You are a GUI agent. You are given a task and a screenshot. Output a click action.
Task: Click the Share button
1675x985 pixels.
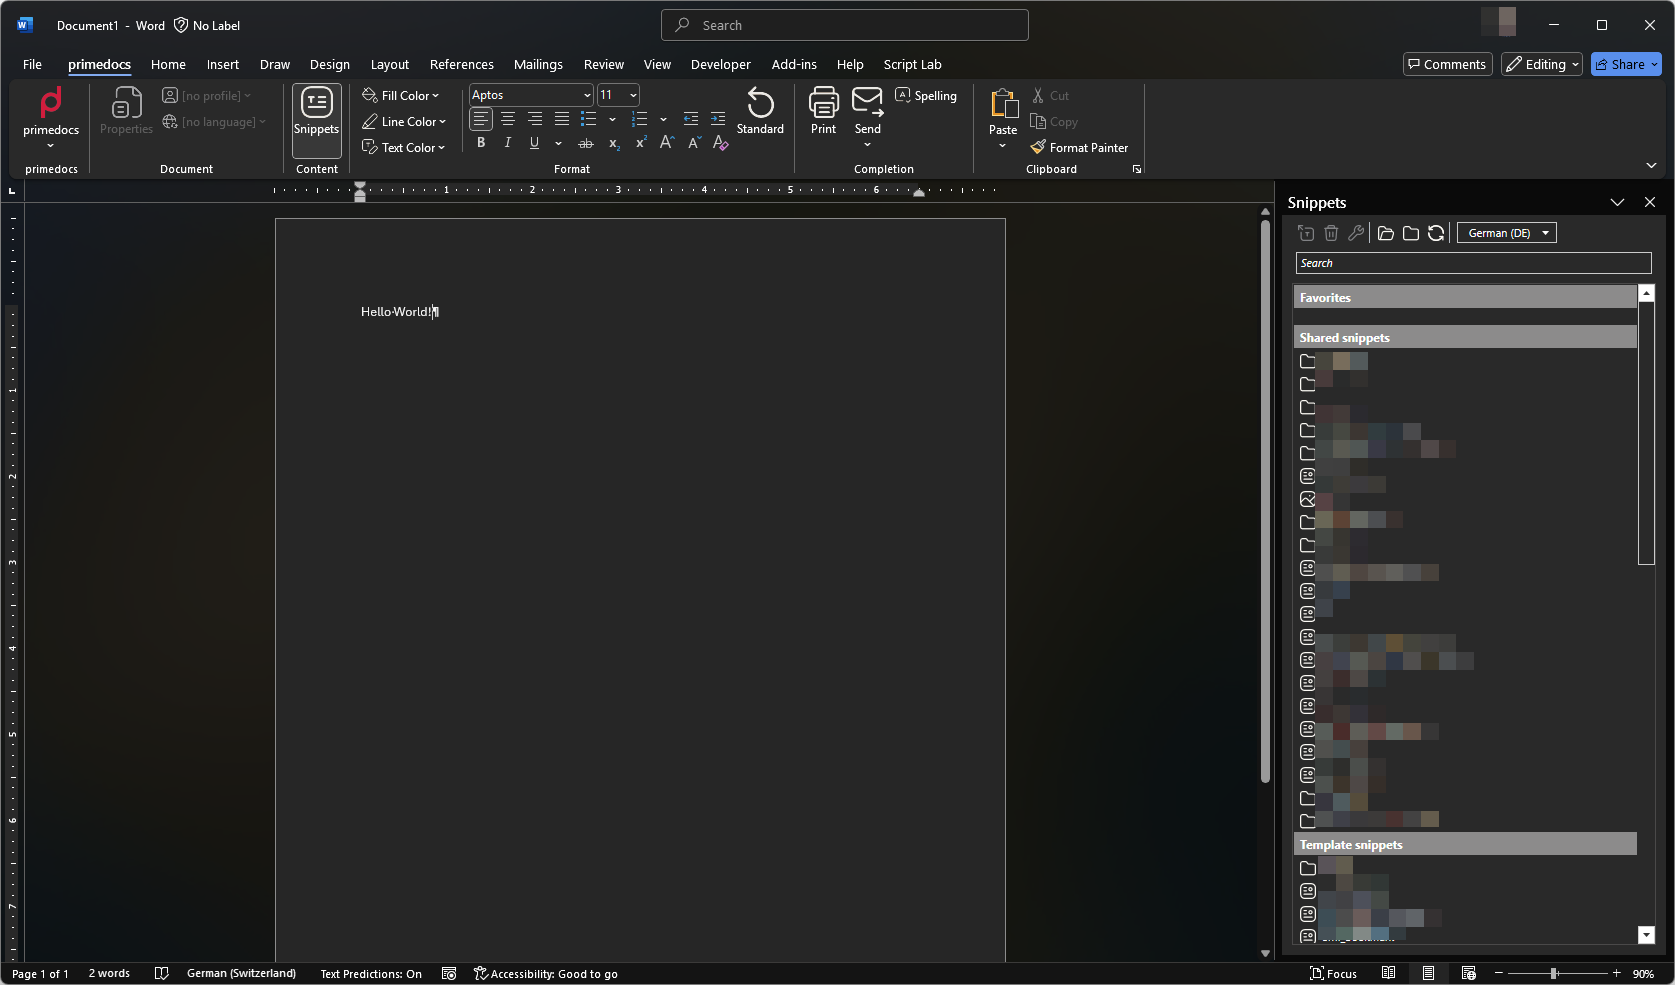coord(1626,64)
